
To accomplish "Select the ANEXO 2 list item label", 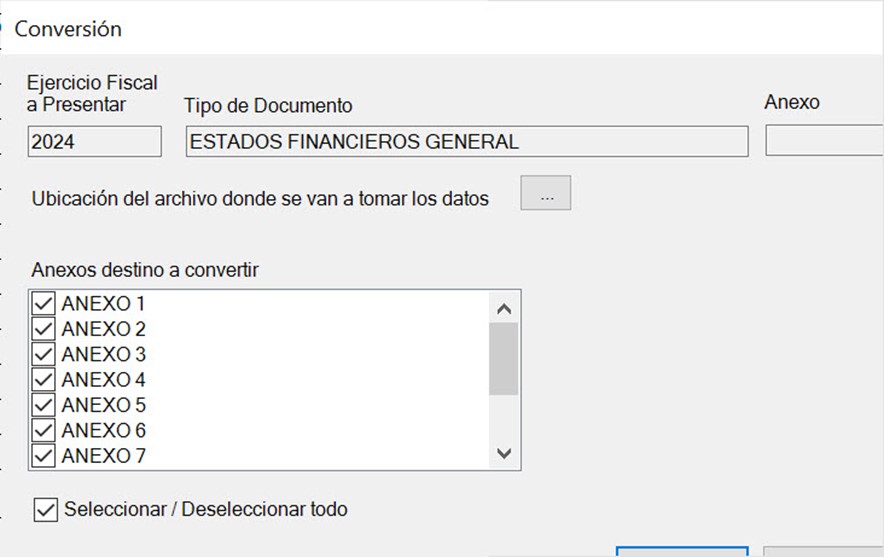I will pos(104,329).
